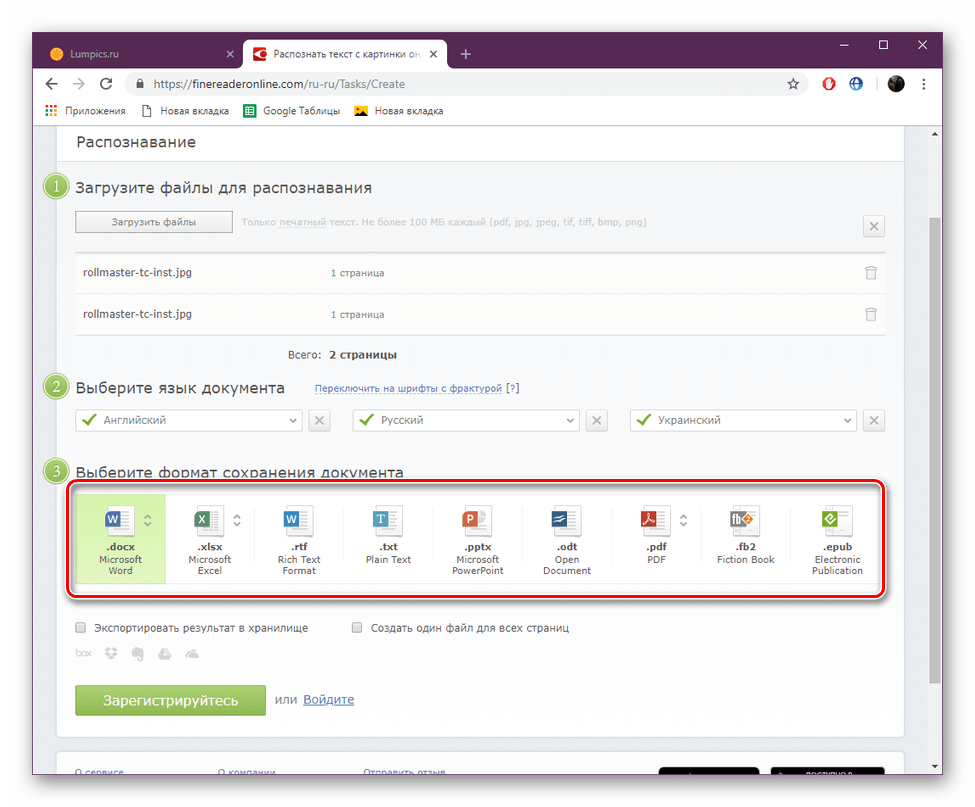Viewport: 975px width, 807px height.
Task: Open the Google Таблицы bookmark
Action: click(x=292, y=111)
